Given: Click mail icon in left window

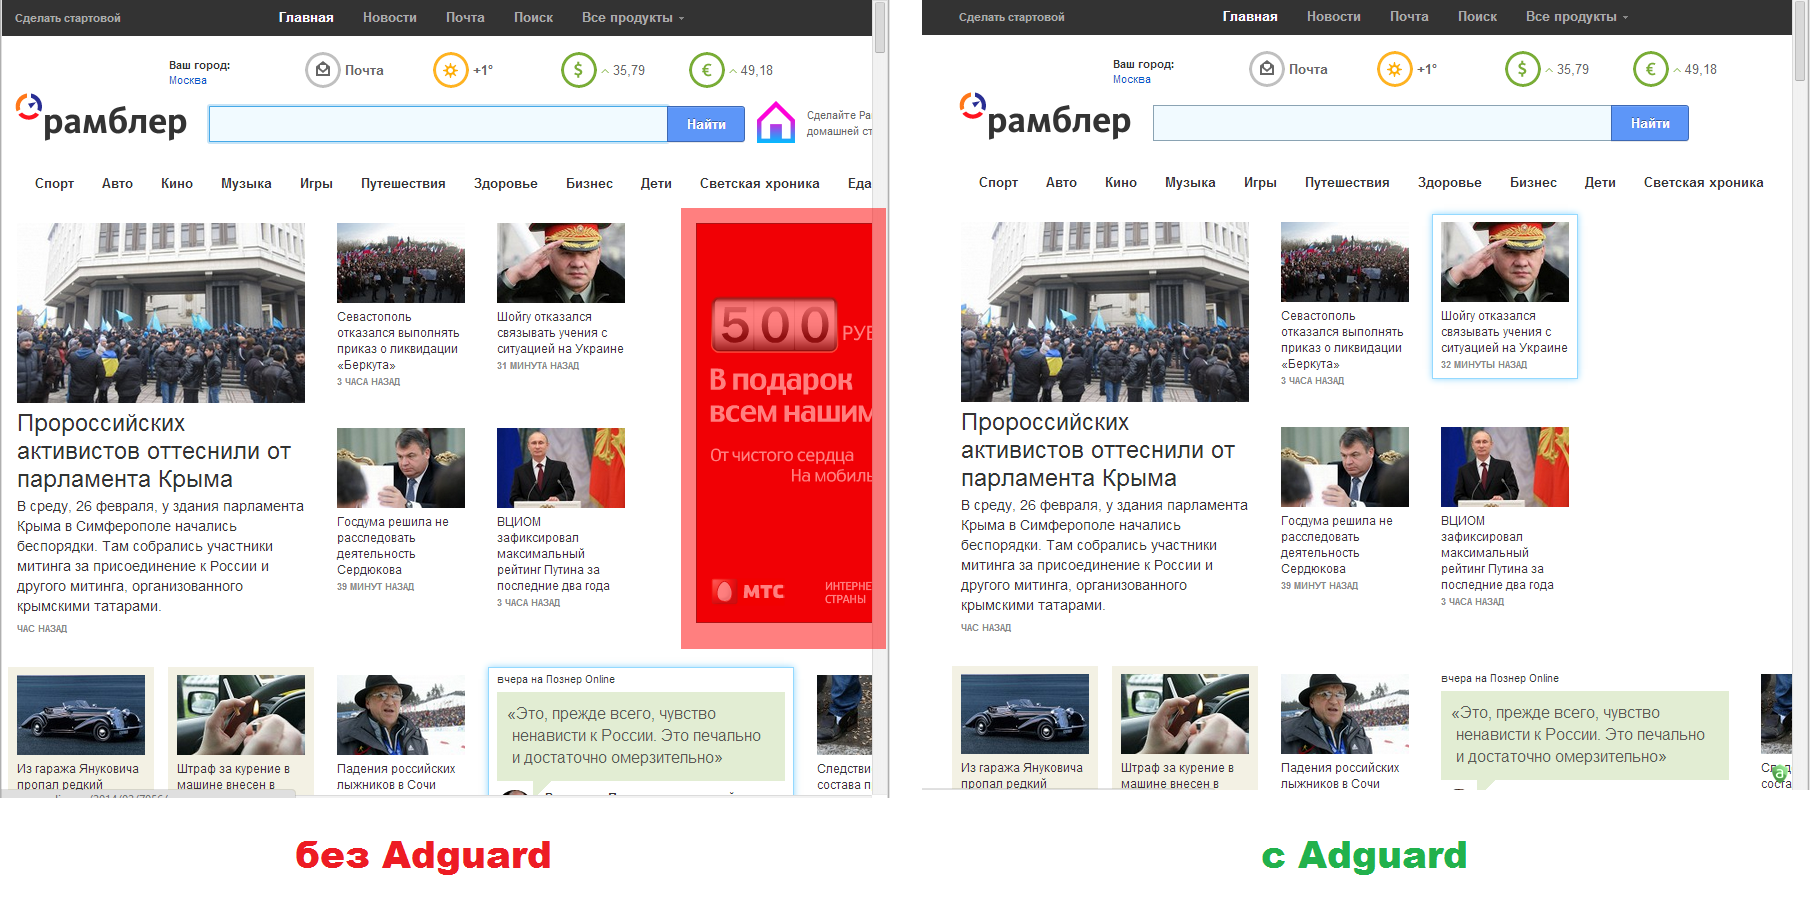Looking at the screenshot, I should pyautogui.click(x=322, y=70).
